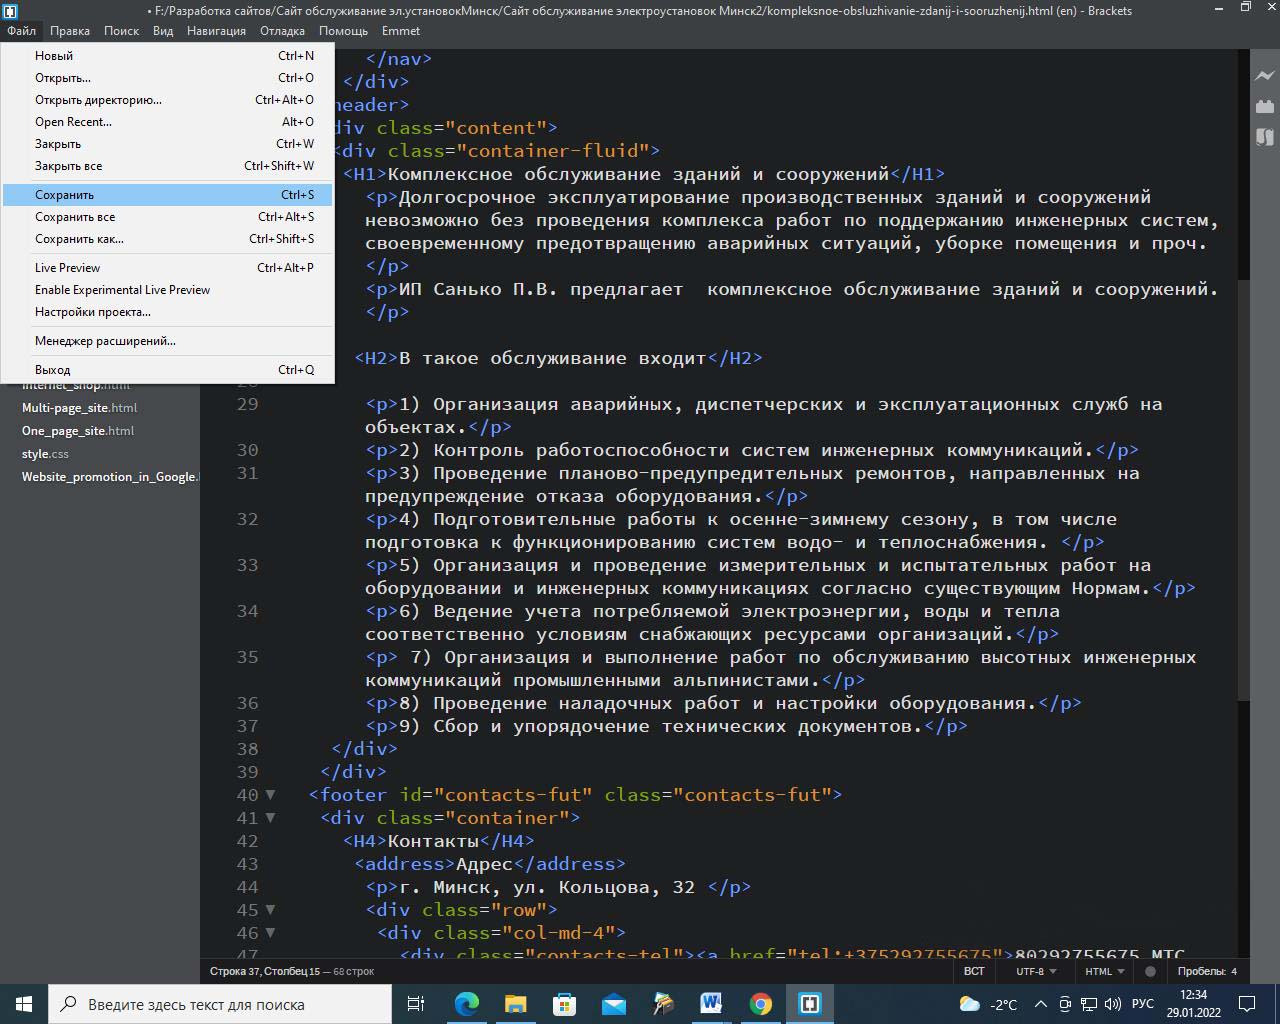Toggle Enable Experimental Live Preview option
The height and width of the screenshot is (1024, 1280).
click(122, 290)
